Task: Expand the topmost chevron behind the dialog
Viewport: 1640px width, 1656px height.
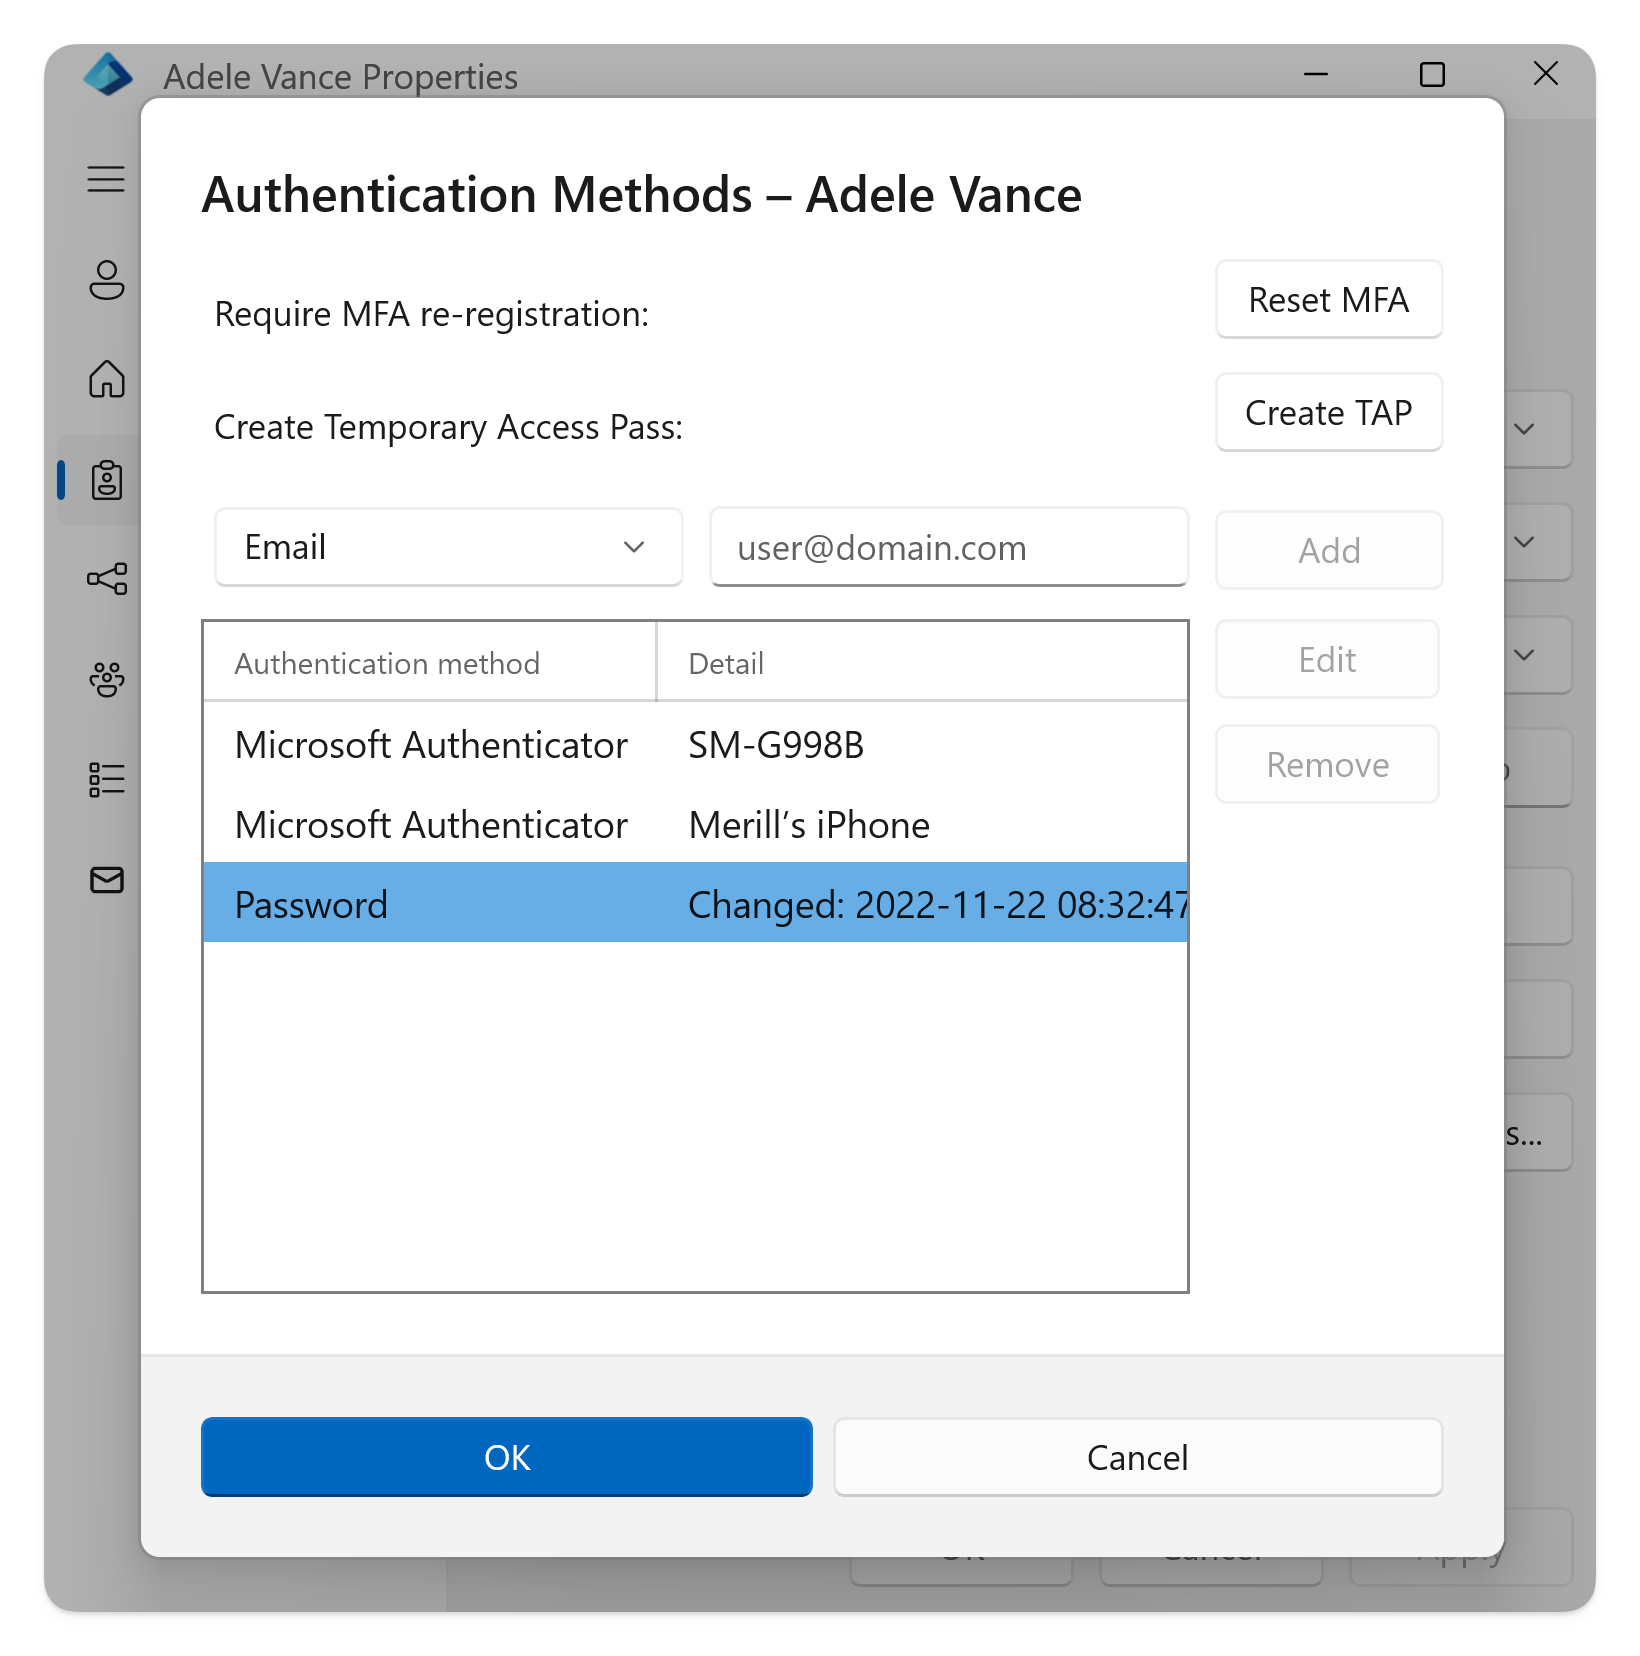Action: (1525, 430)
